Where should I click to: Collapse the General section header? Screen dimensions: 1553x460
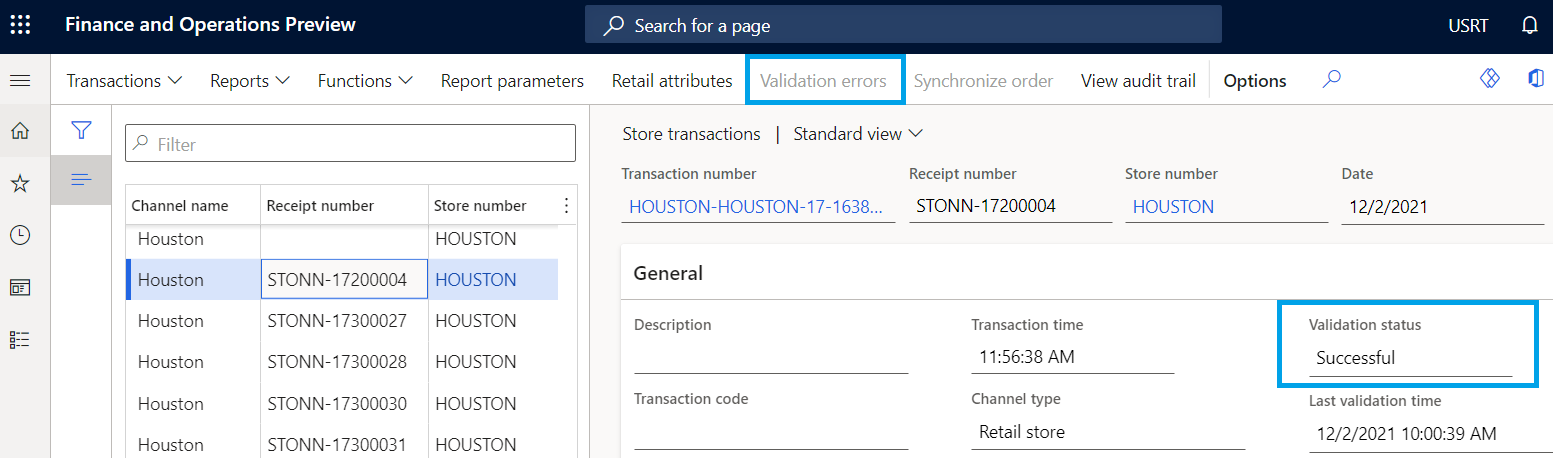pyautogui.click(x=668, y=273)
